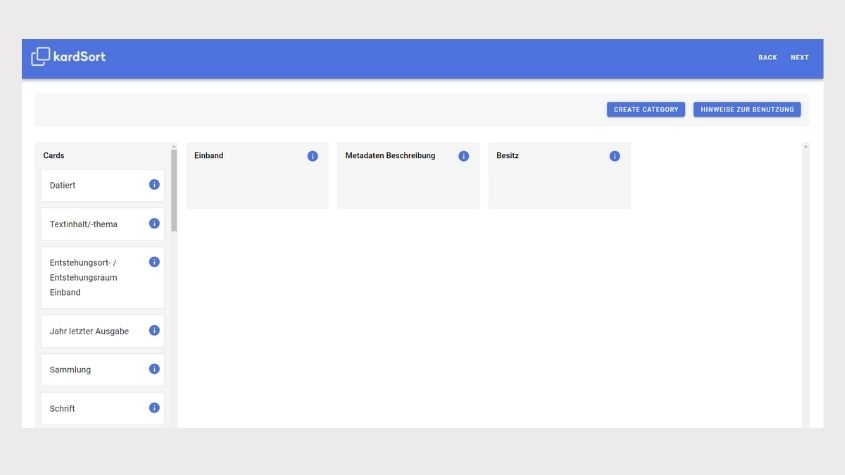Click the BACK button in header
Image resolution: width=845 pixels, height=475 pixels.
pos(767,57)
